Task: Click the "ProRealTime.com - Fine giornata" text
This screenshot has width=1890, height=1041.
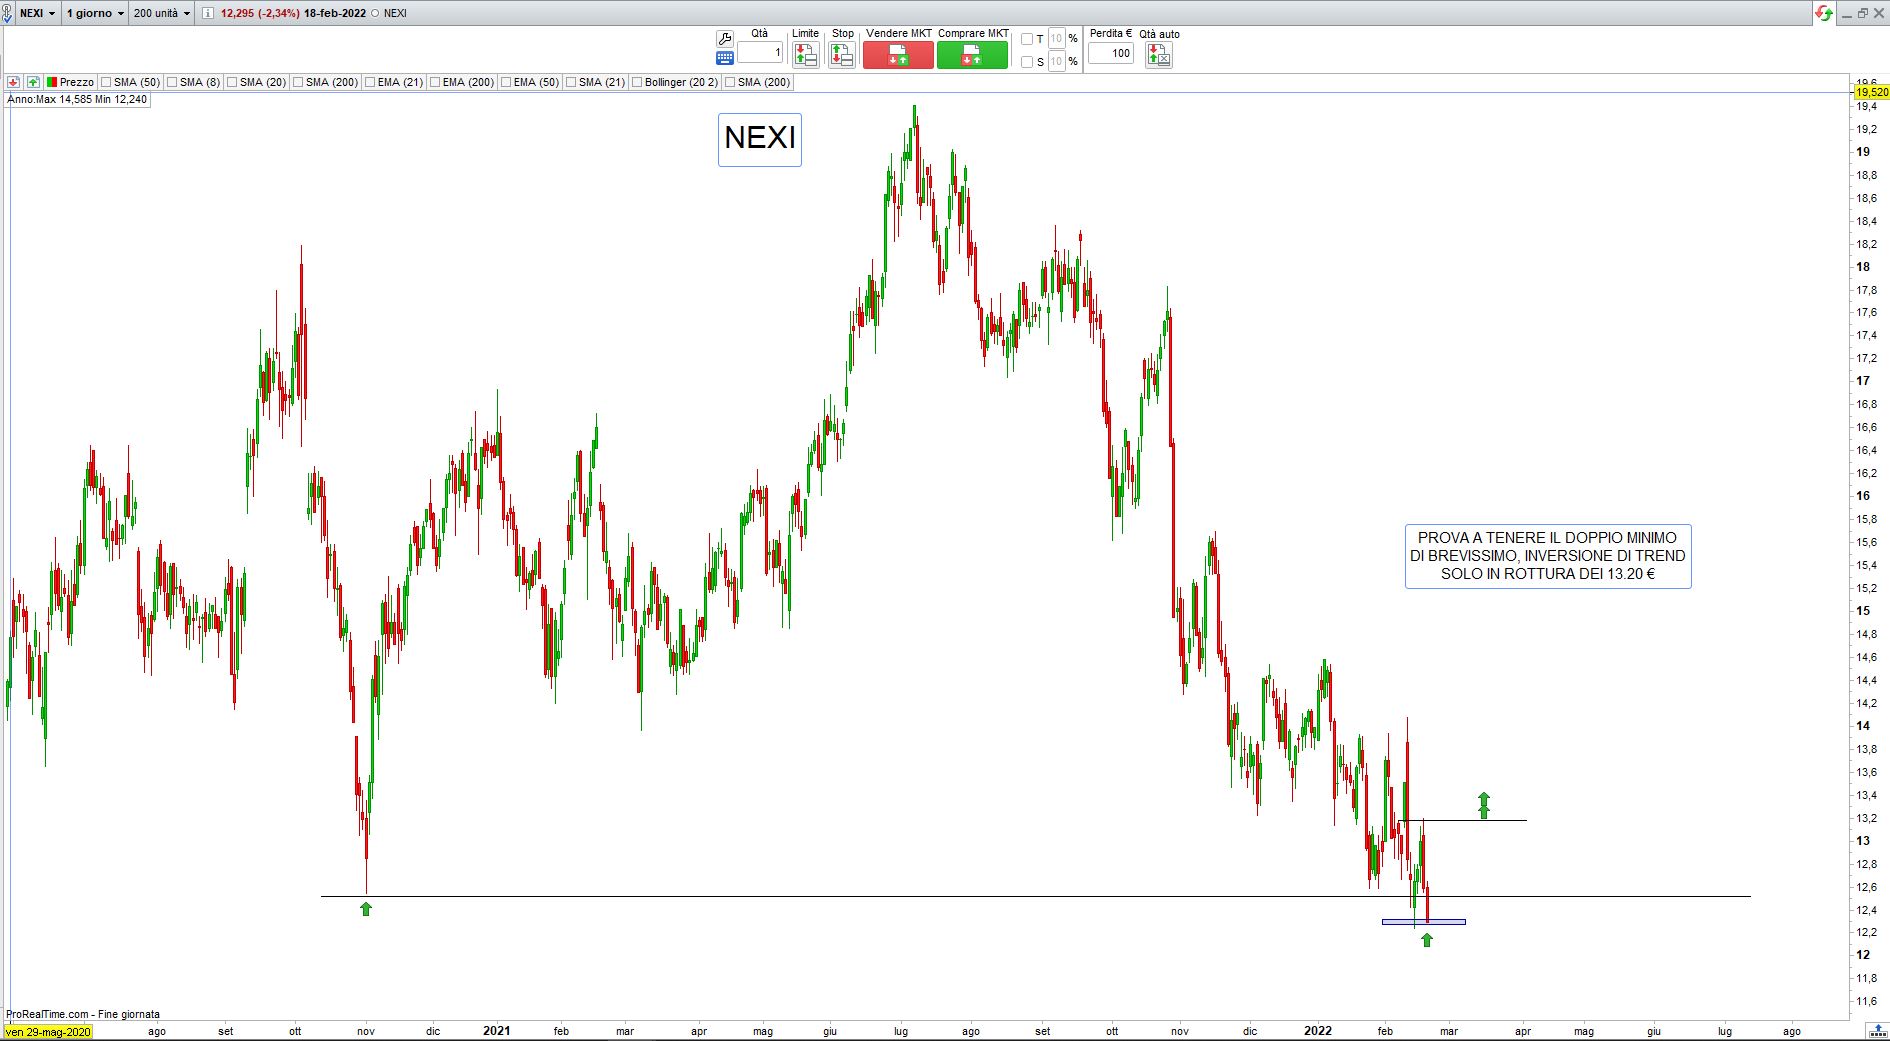Action: click(x=83, y=1014)
